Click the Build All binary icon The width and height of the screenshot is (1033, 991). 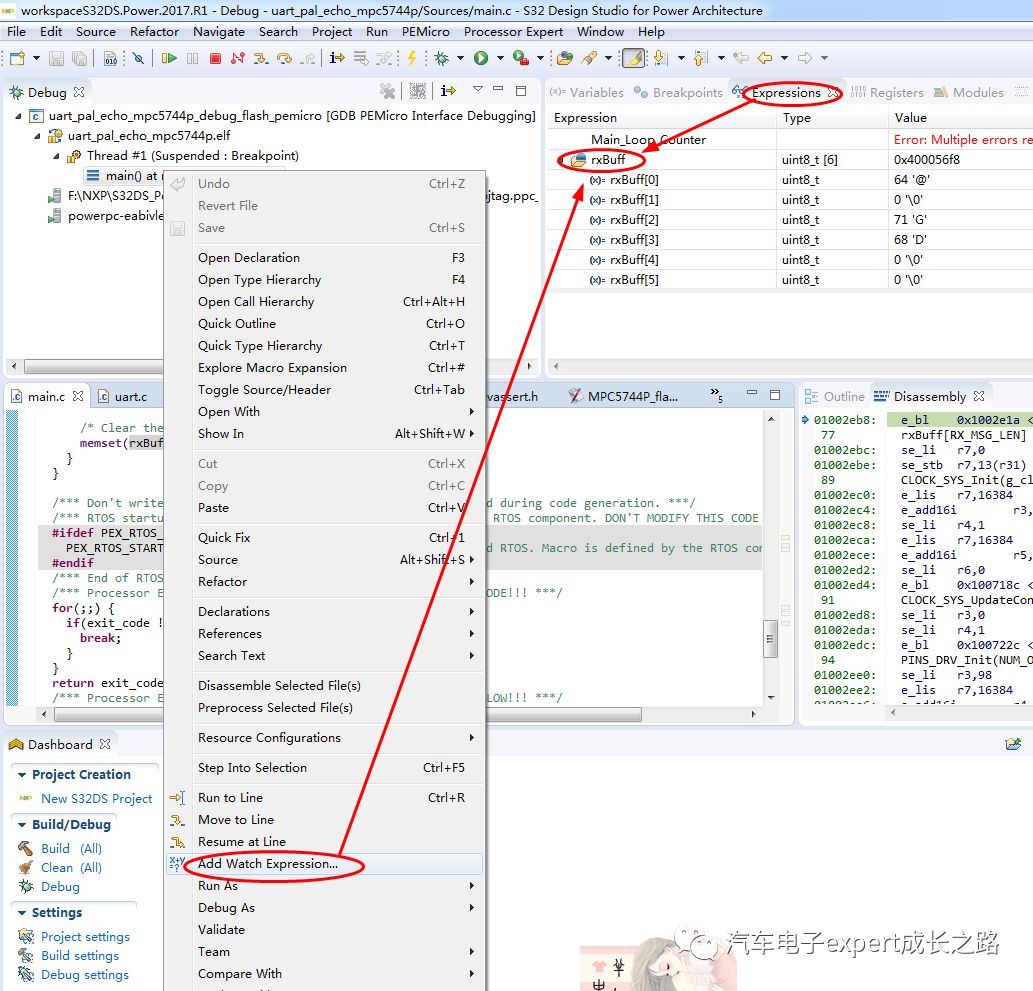tap(111, 58)
